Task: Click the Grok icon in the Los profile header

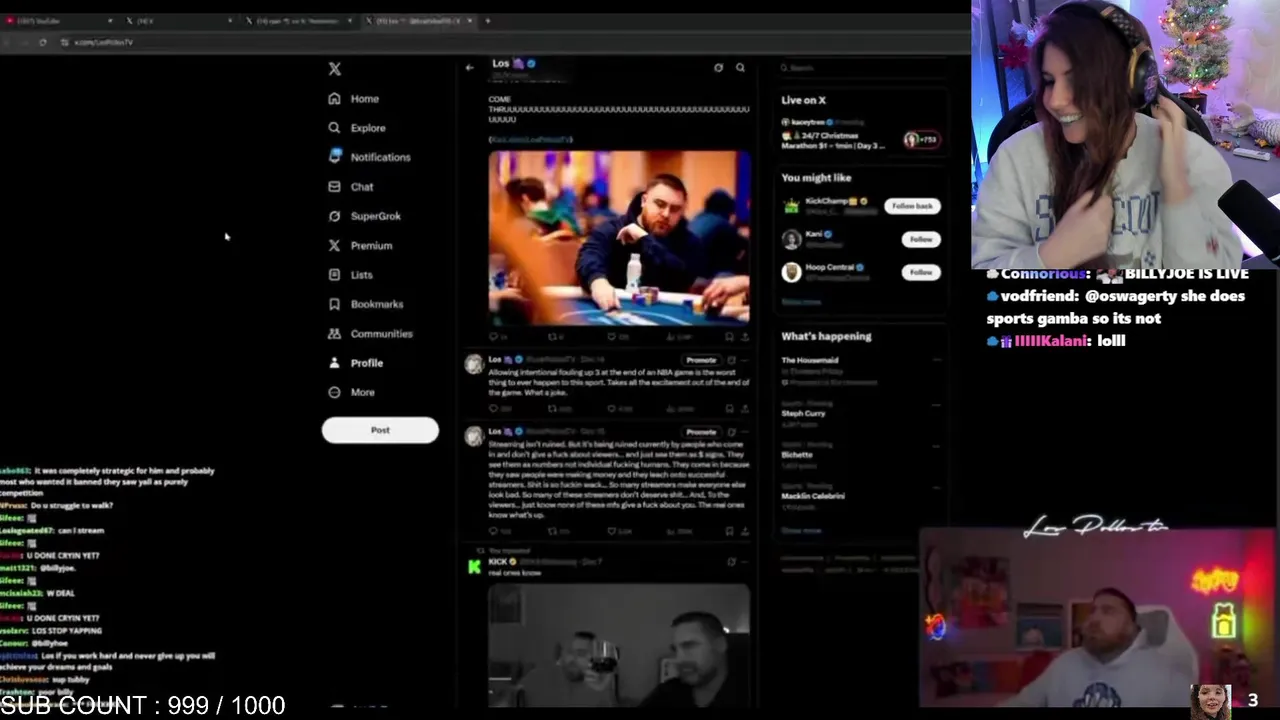Action: tap(718, 67)
